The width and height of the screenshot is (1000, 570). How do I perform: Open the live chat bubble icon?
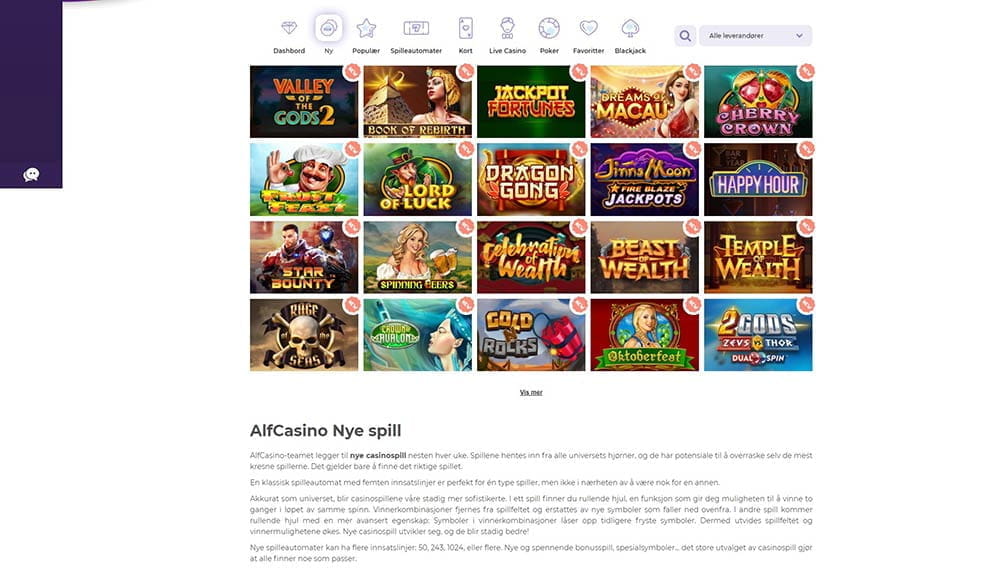coord(31,175)
